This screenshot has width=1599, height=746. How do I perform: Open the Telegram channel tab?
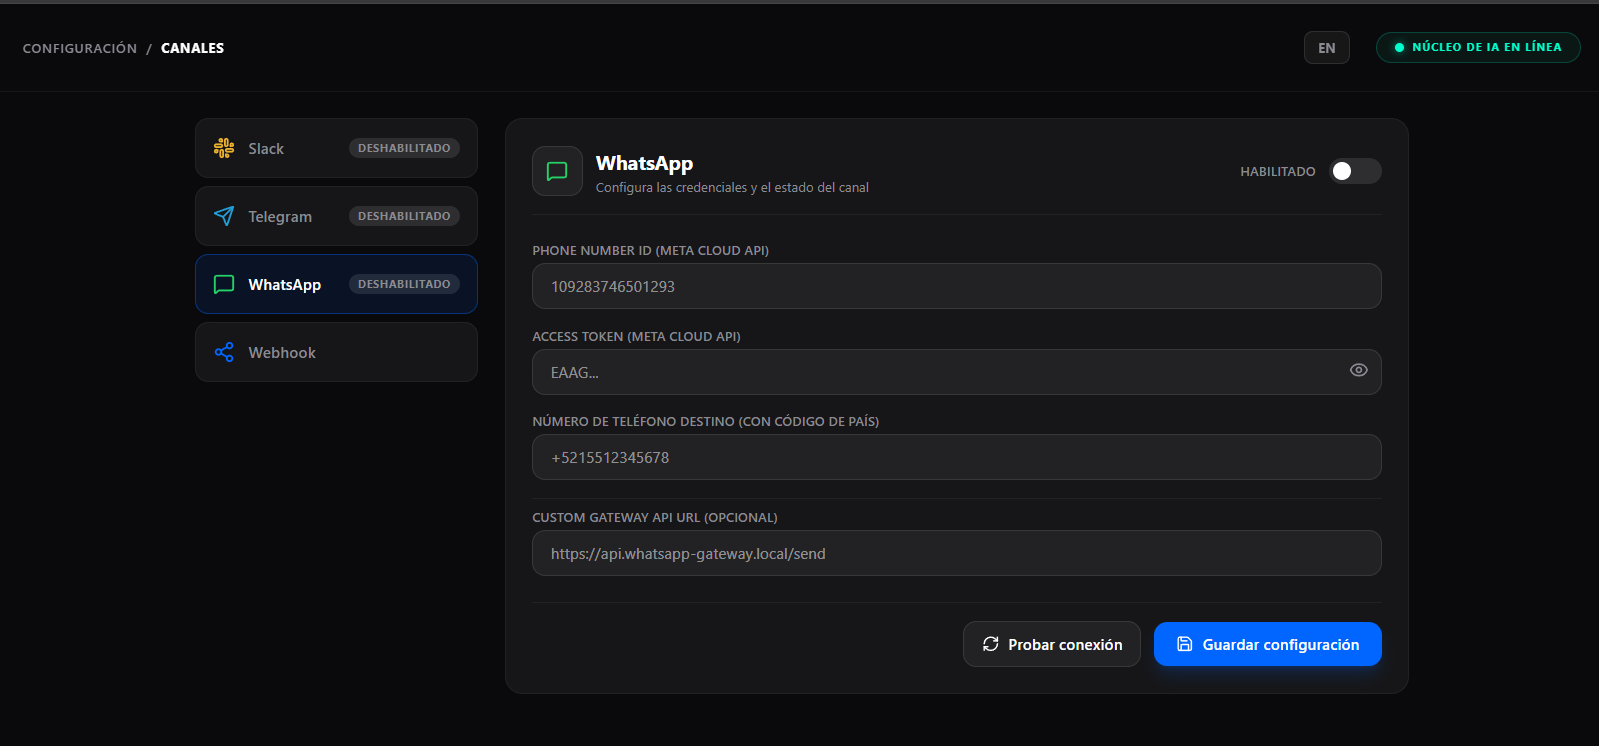336,216
